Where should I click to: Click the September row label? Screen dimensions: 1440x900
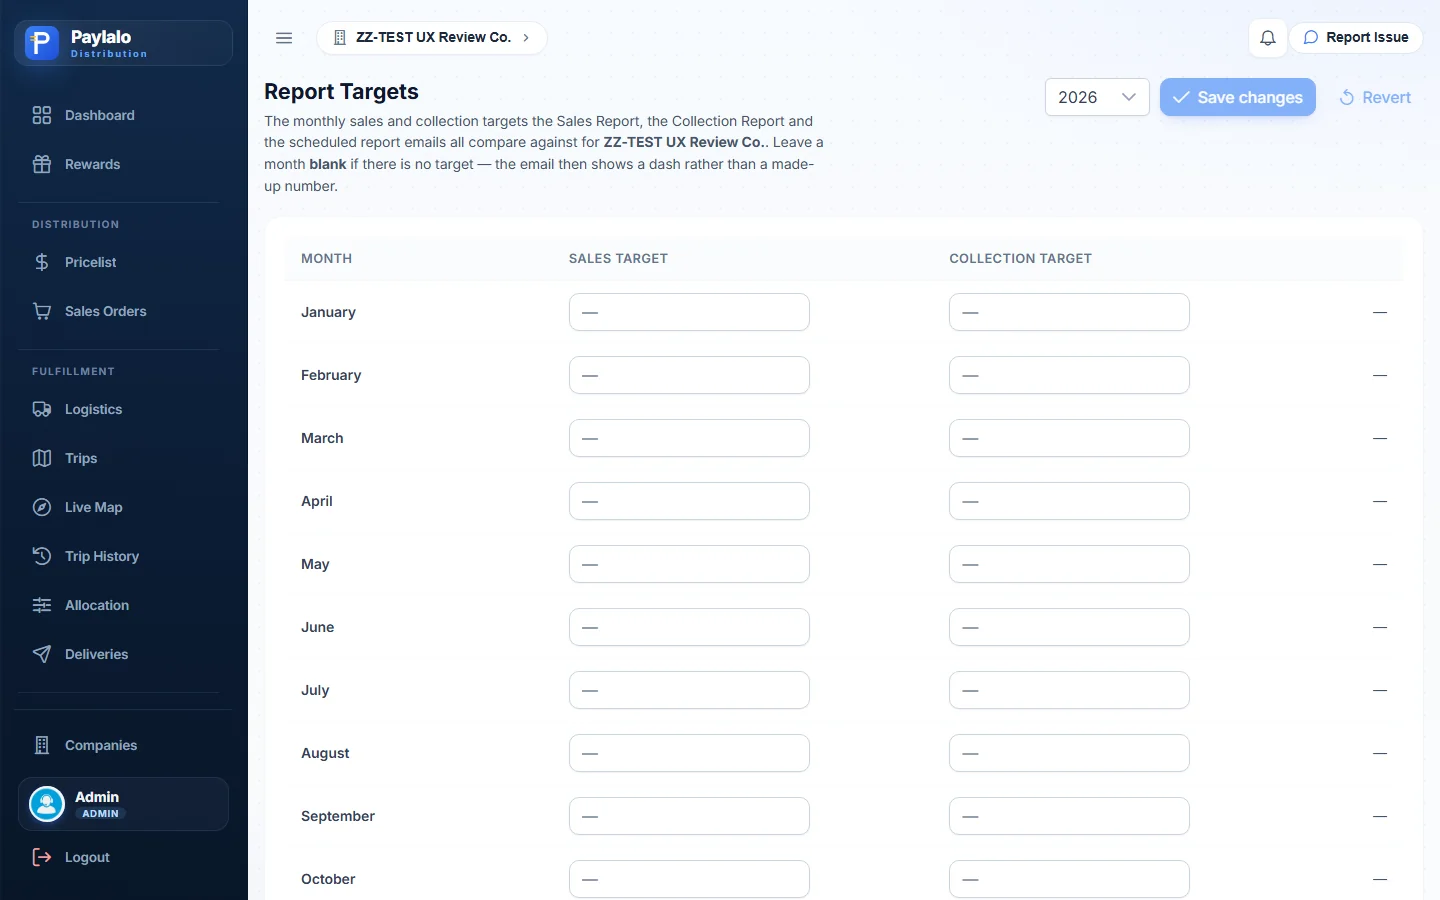point(338,816)
